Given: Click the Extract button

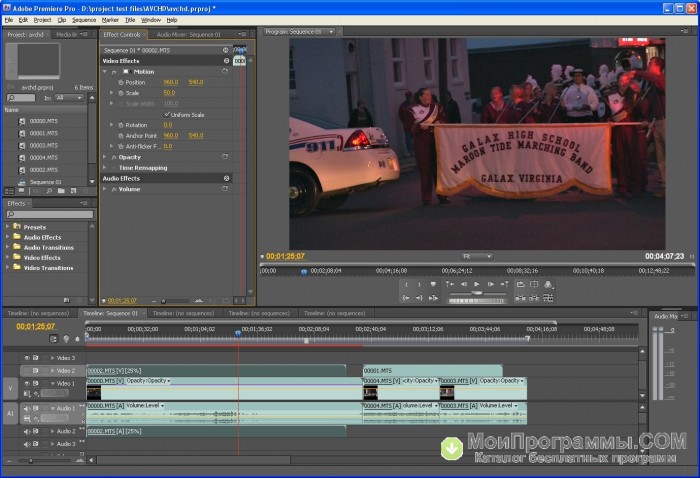Looking at the screenshot, I should [534, 298].
